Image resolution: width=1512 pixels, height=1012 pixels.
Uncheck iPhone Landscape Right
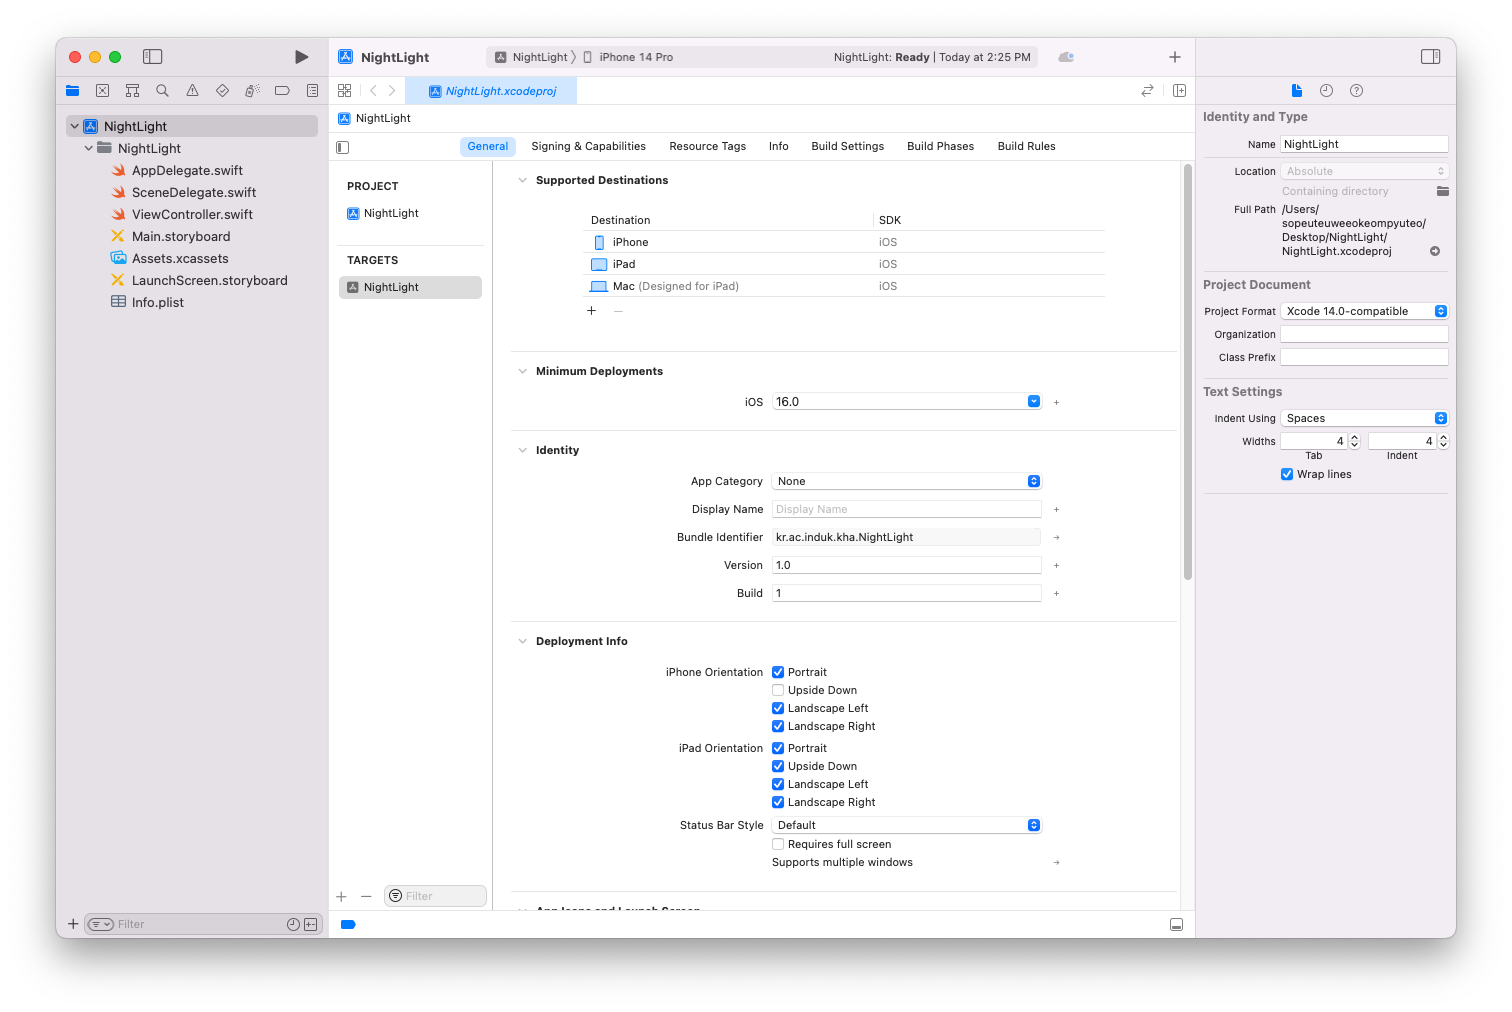[x=778, y=727]
